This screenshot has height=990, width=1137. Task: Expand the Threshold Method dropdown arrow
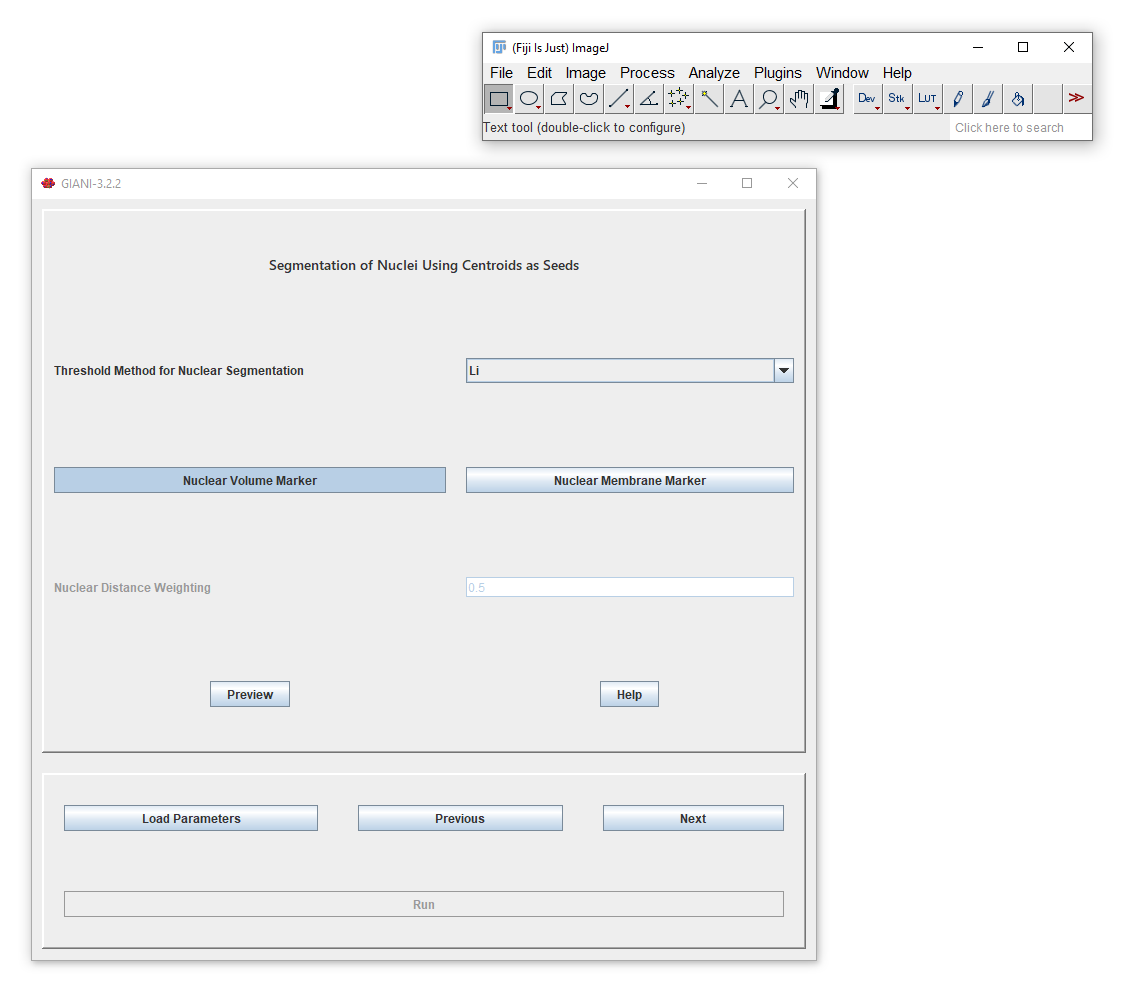pos(783,371)
